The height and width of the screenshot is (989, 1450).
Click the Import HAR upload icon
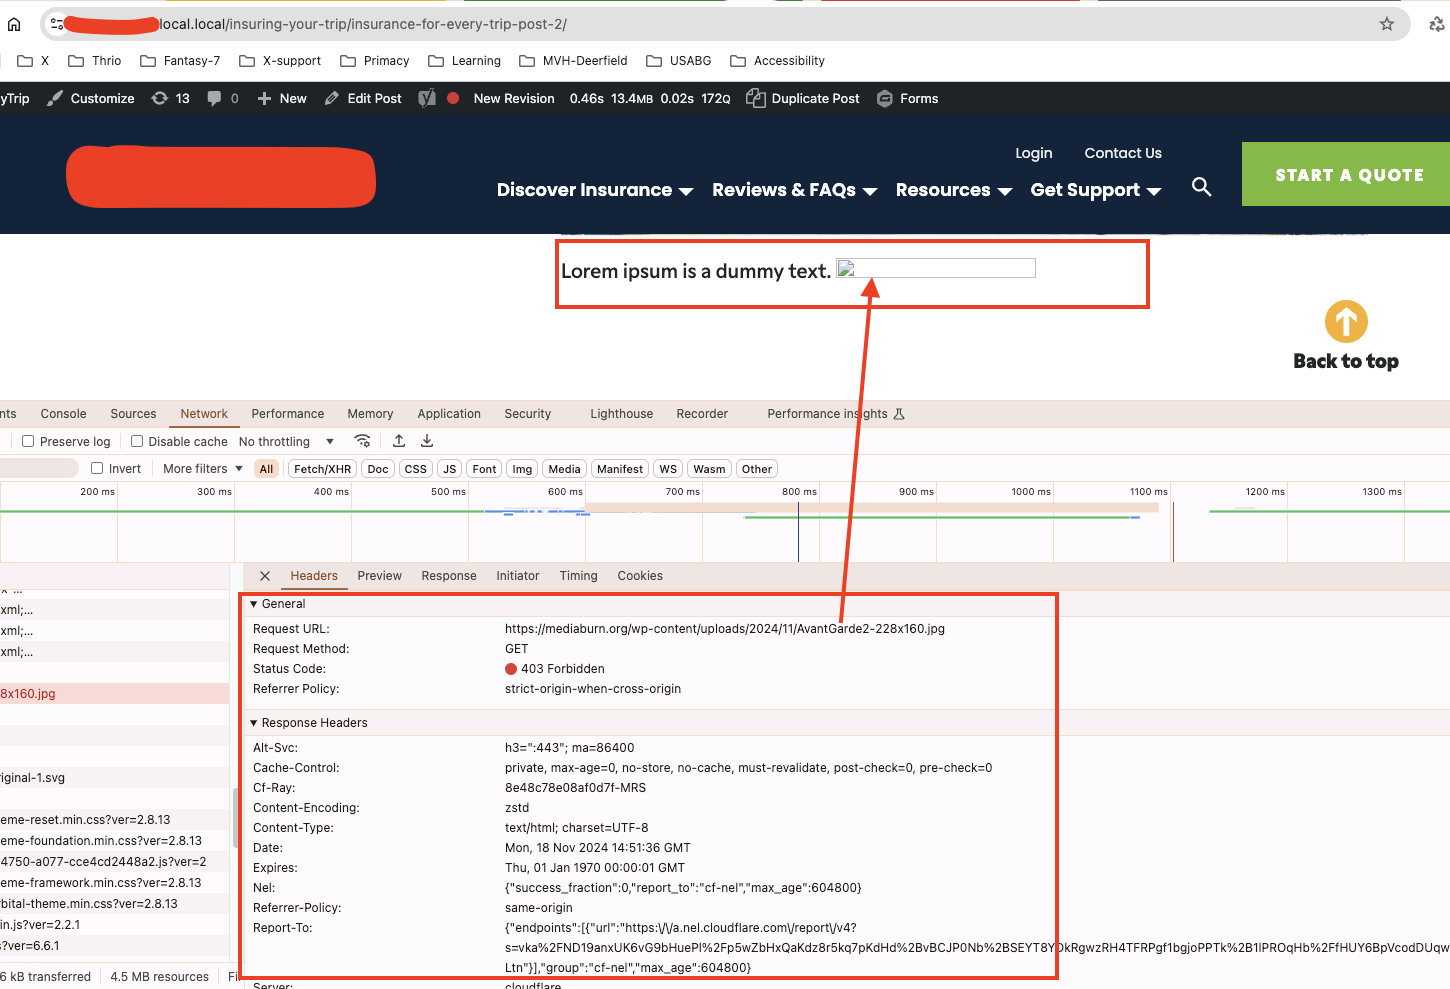(x=399, y=441)
